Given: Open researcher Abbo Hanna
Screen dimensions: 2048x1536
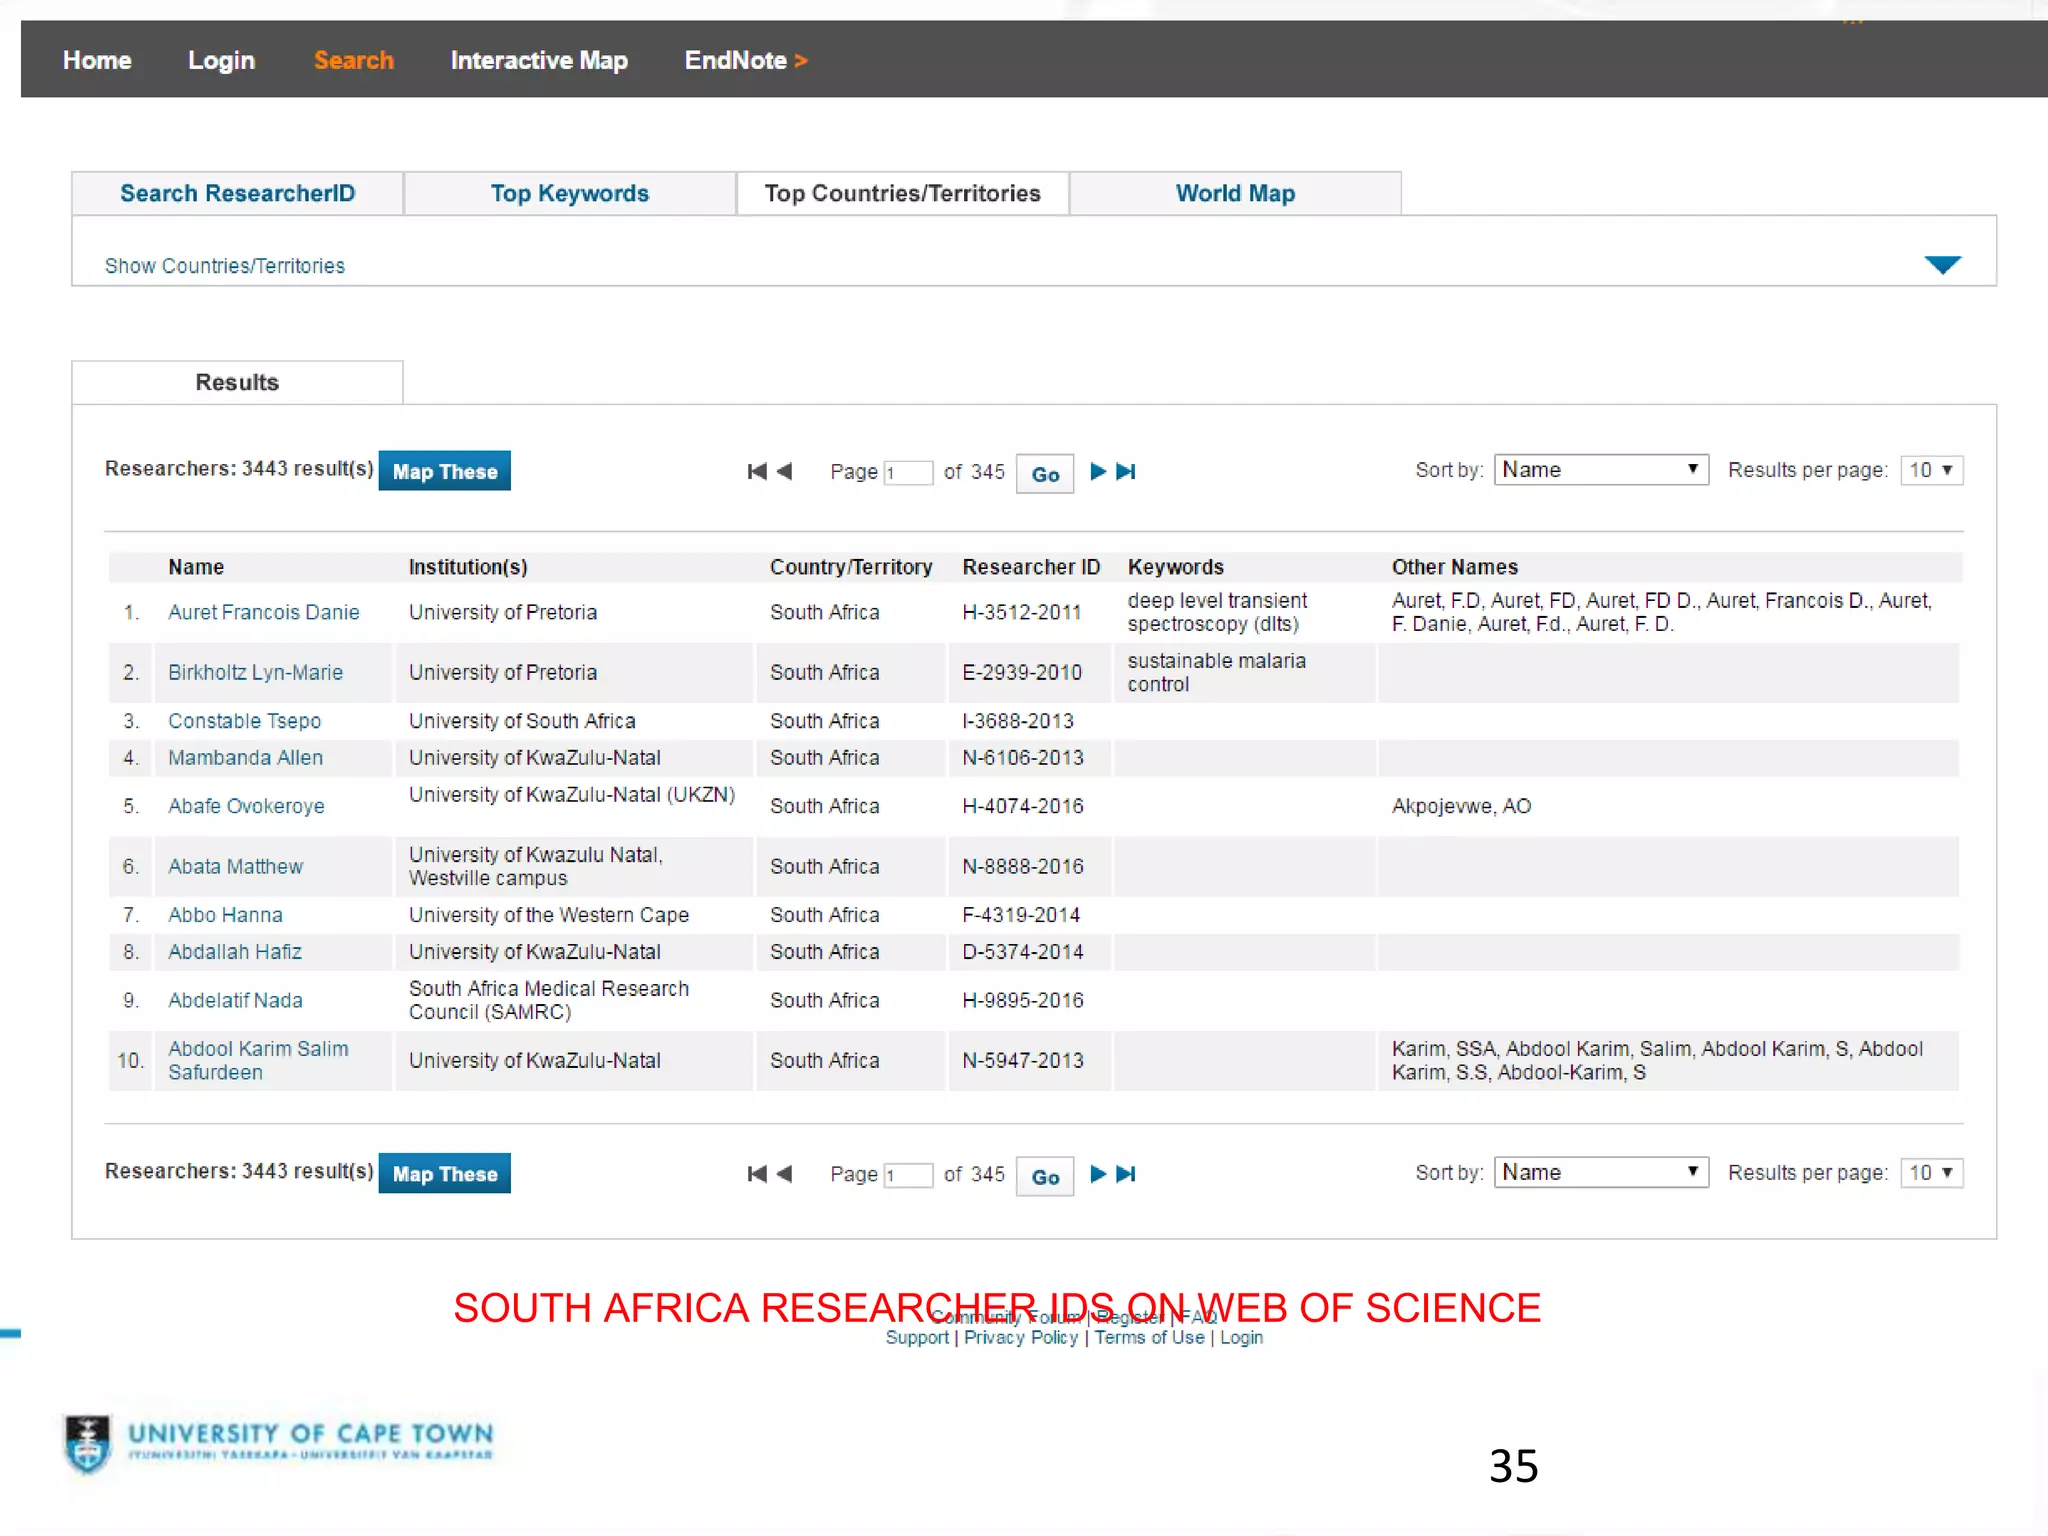Looking at the screenshot, I should 225,915.
